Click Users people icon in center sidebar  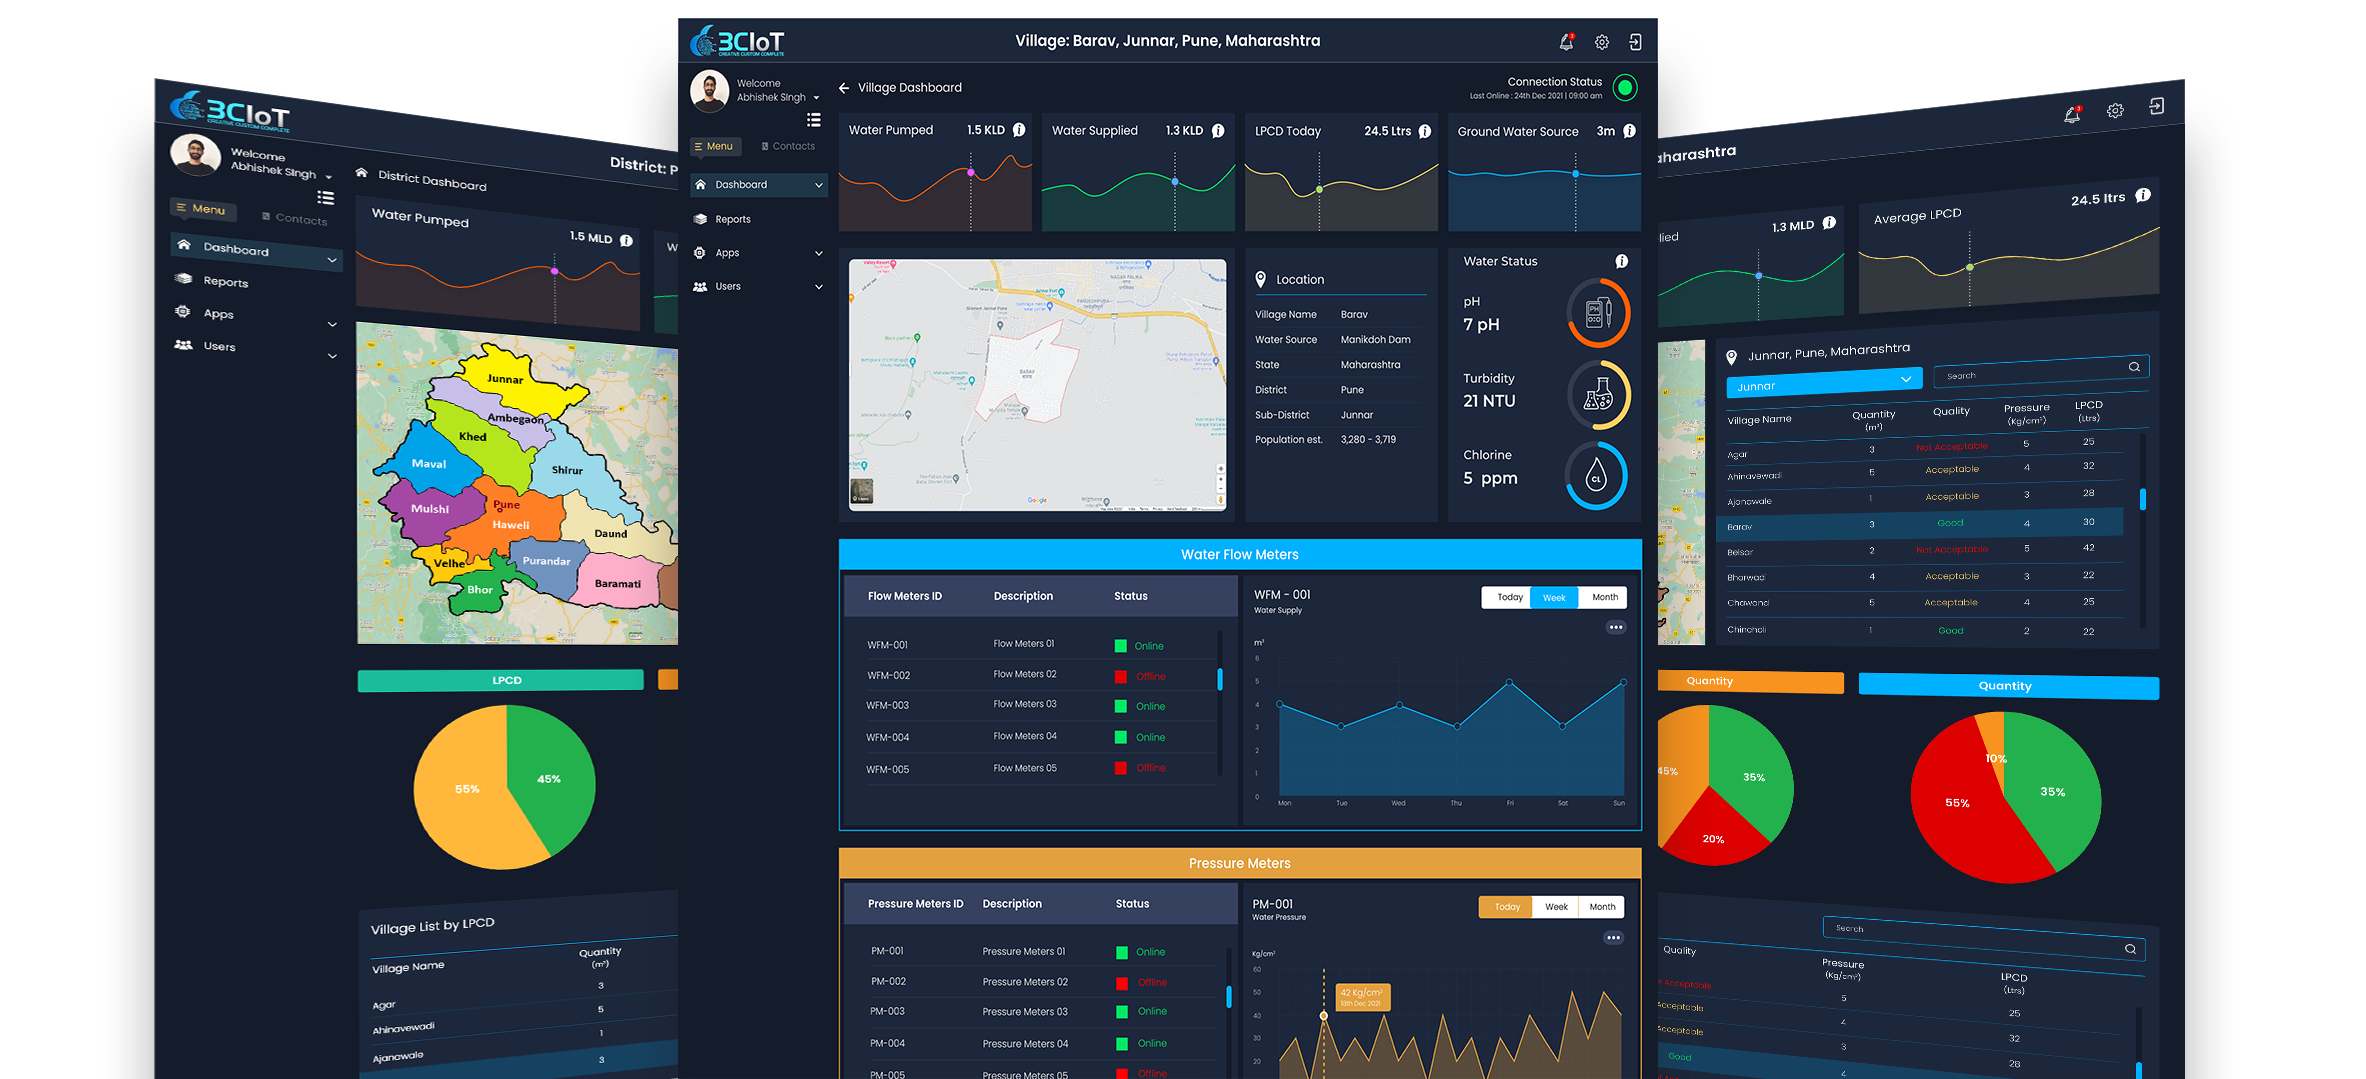click(700, 286)
